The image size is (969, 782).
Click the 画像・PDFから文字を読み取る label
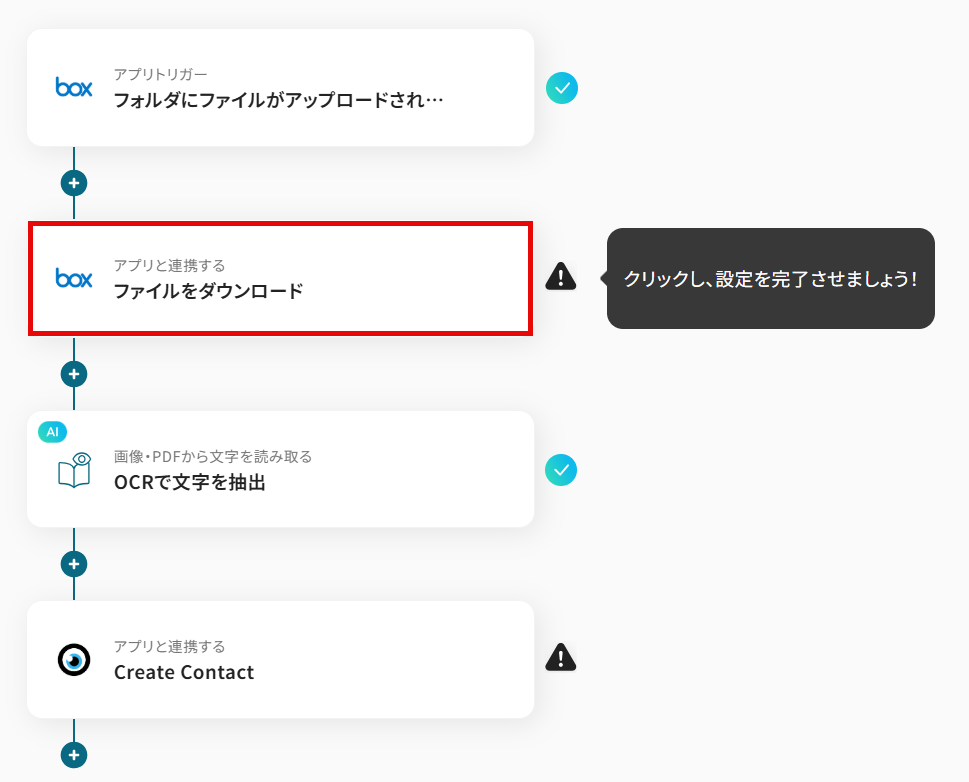tap(213, 457)
